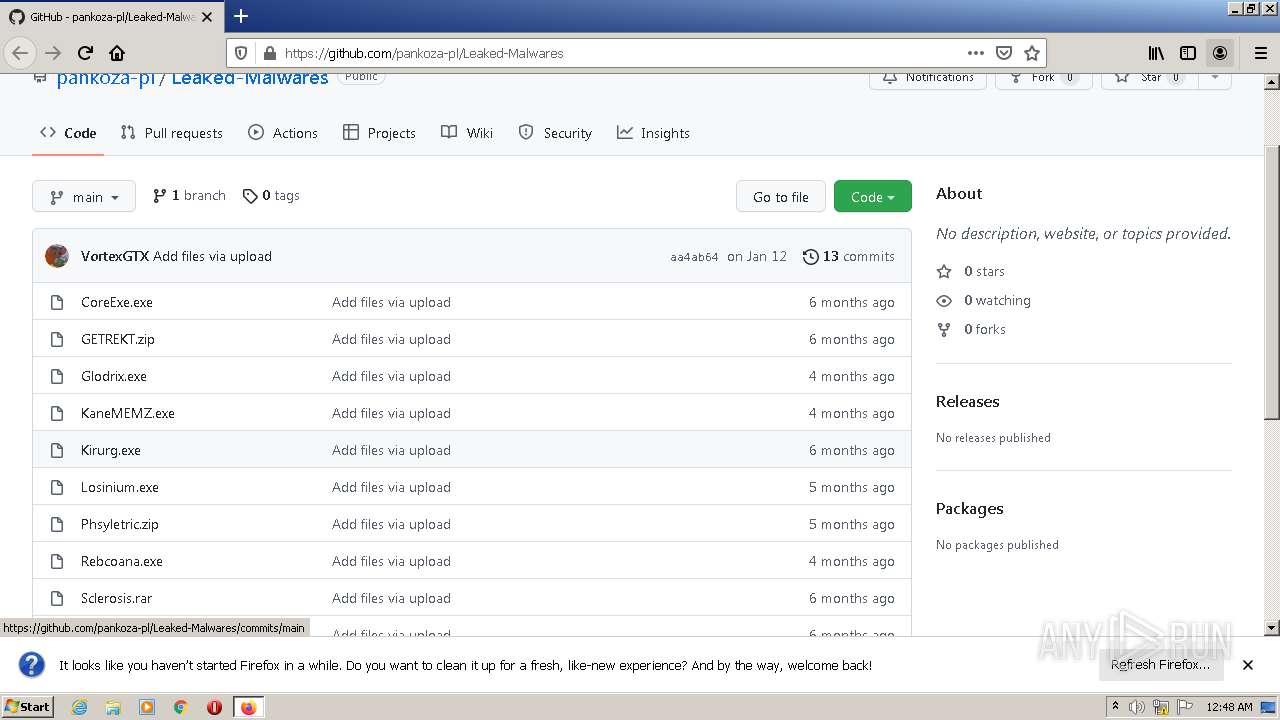Image resolution: width=1280 pixels, height=720 pixels.
Task: Open the Wiki tab
Action: click(467, 133)
